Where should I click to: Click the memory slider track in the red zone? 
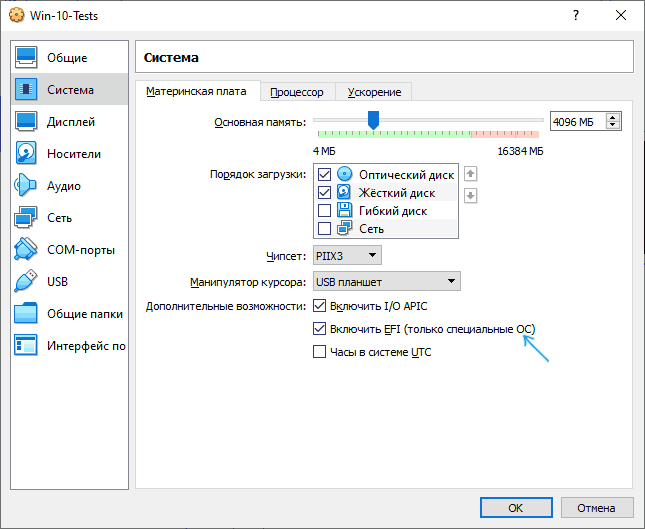505,134
